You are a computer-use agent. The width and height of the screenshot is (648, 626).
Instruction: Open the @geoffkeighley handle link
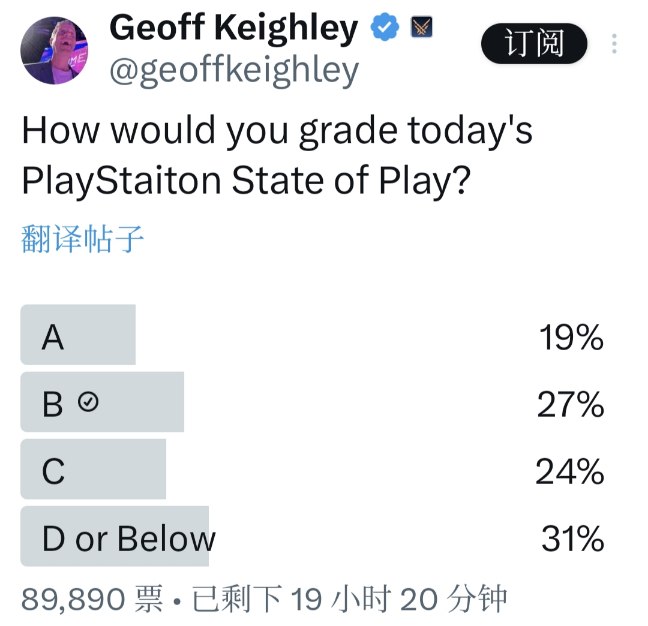[233, 70]
